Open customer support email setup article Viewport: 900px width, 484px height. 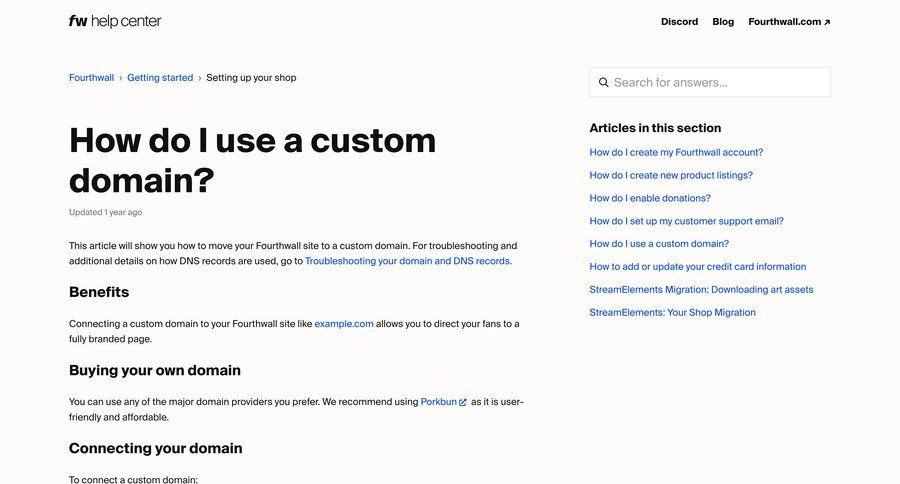(x=686, y=221)
